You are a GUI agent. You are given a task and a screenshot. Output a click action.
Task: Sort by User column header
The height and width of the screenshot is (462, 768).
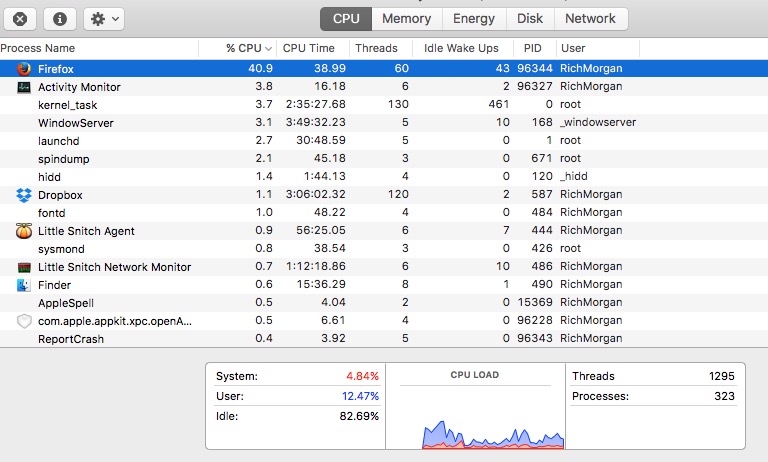pos(598,48)
